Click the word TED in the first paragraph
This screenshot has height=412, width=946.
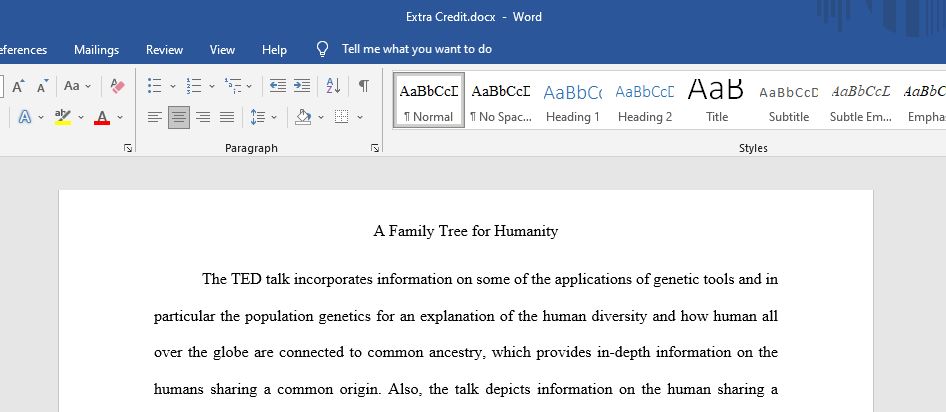[246, 279]
